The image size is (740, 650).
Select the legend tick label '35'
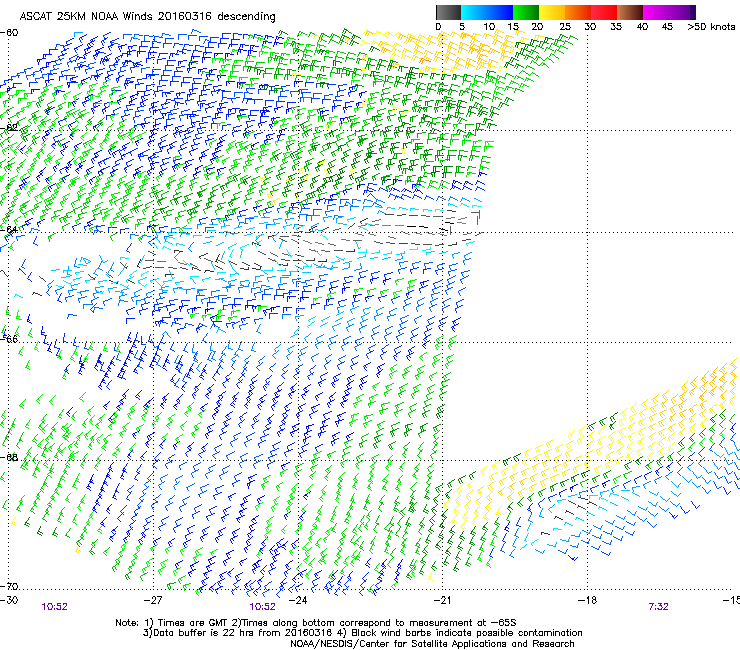coord(616,27)
